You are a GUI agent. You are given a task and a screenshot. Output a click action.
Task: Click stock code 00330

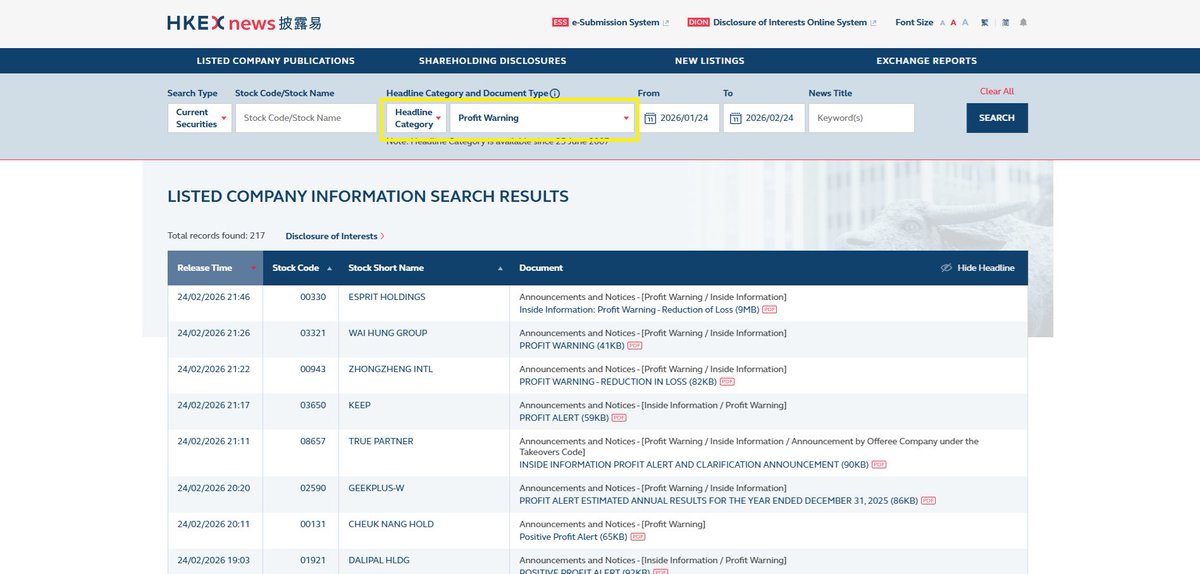point(313,298)
